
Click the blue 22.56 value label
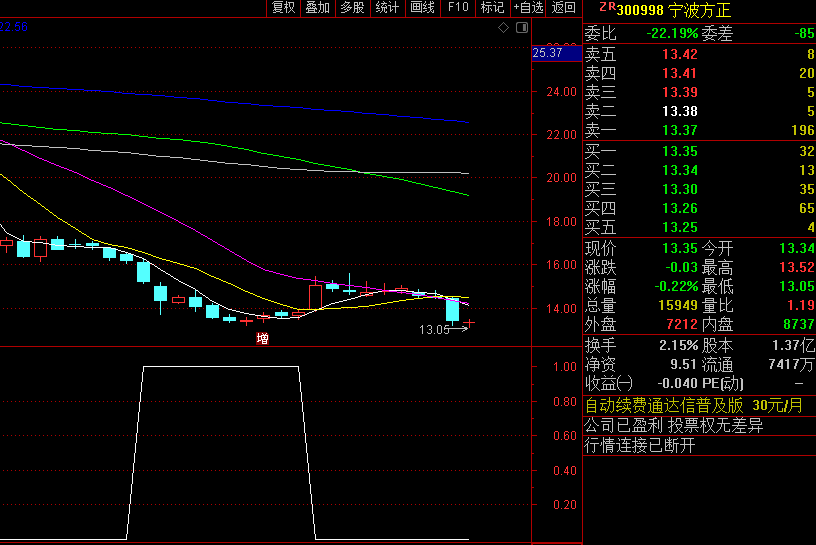[x=14, y=27]
